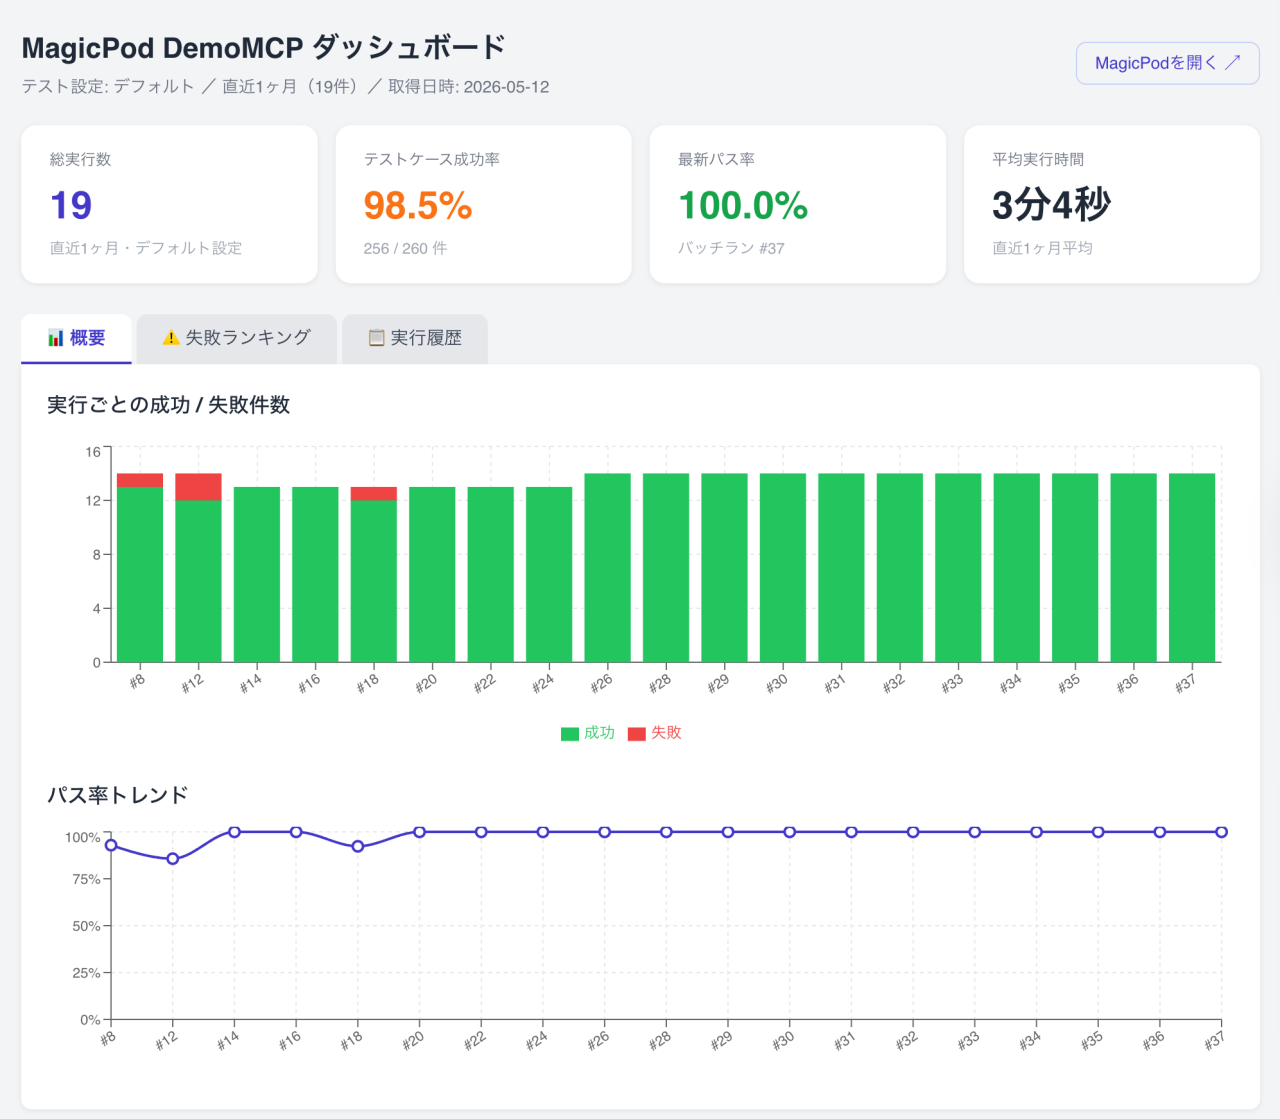The image size is (1280, 1119).
Task: Click the 3分4秒 average run time value
Action: (1051, 205)
